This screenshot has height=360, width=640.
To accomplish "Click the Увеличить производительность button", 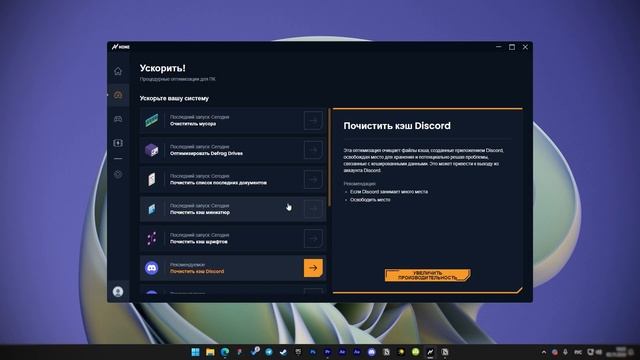I will coord(427,275).
